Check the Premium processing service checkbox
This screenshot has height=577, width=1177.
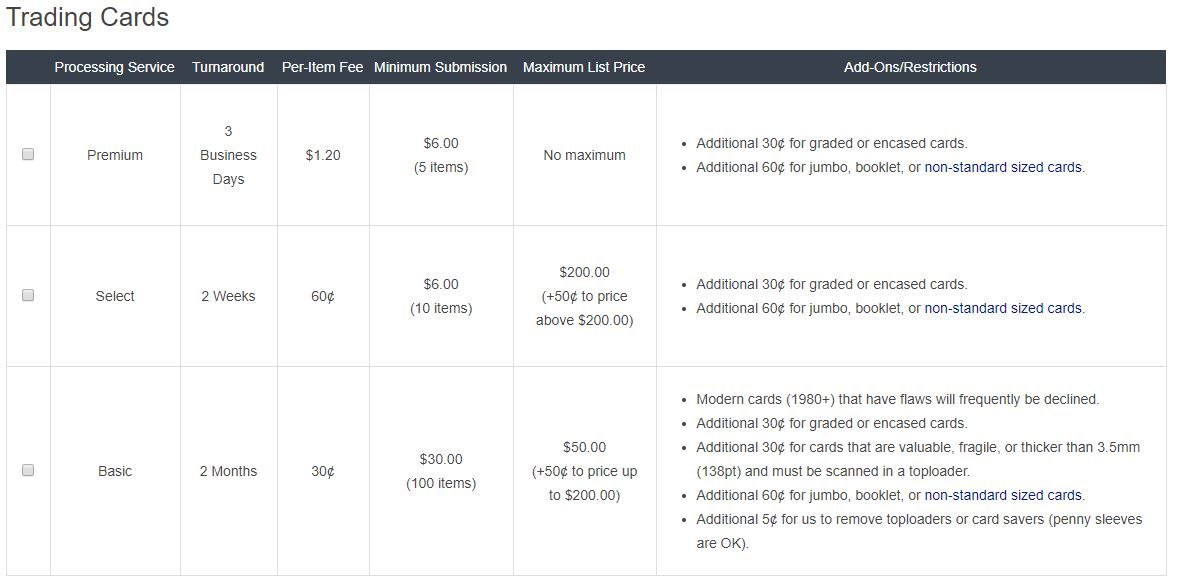point(28,155)
